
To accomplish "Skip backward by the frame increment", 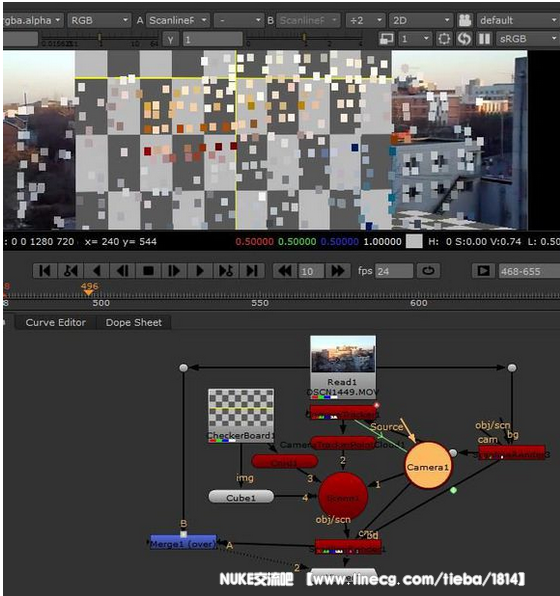I will 285,271.
